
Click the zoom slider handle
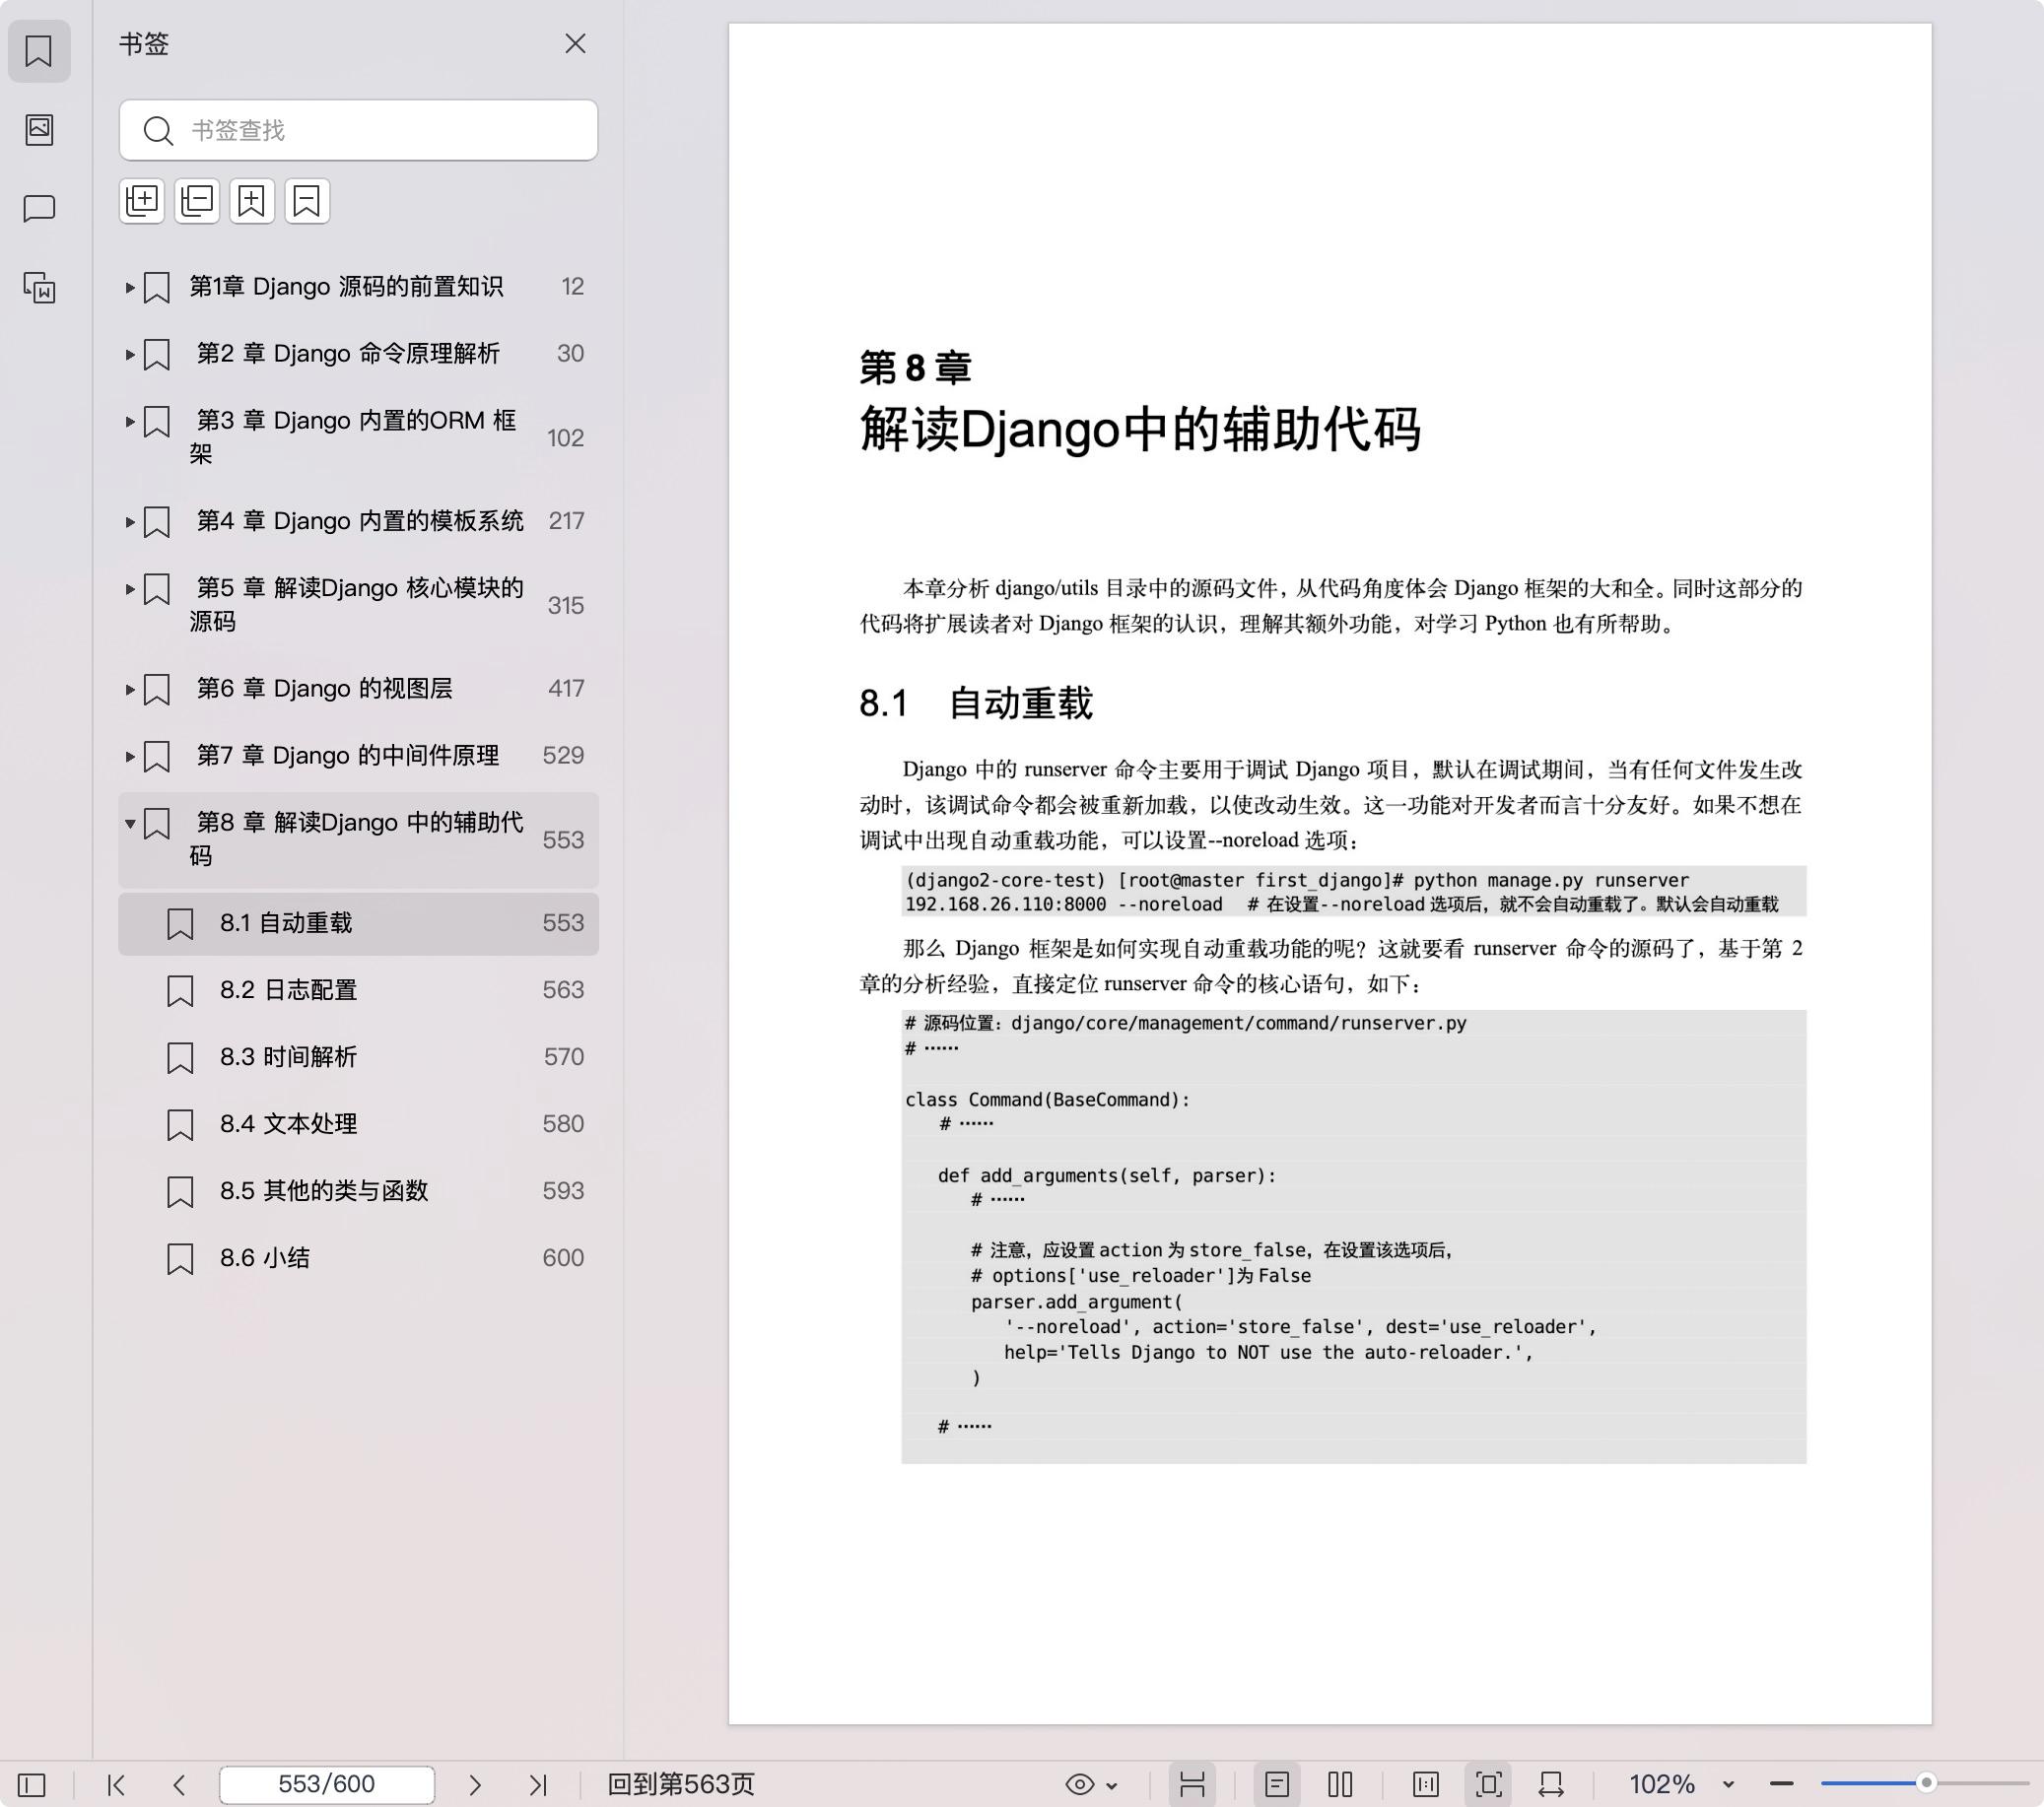click(1926, 1782)
